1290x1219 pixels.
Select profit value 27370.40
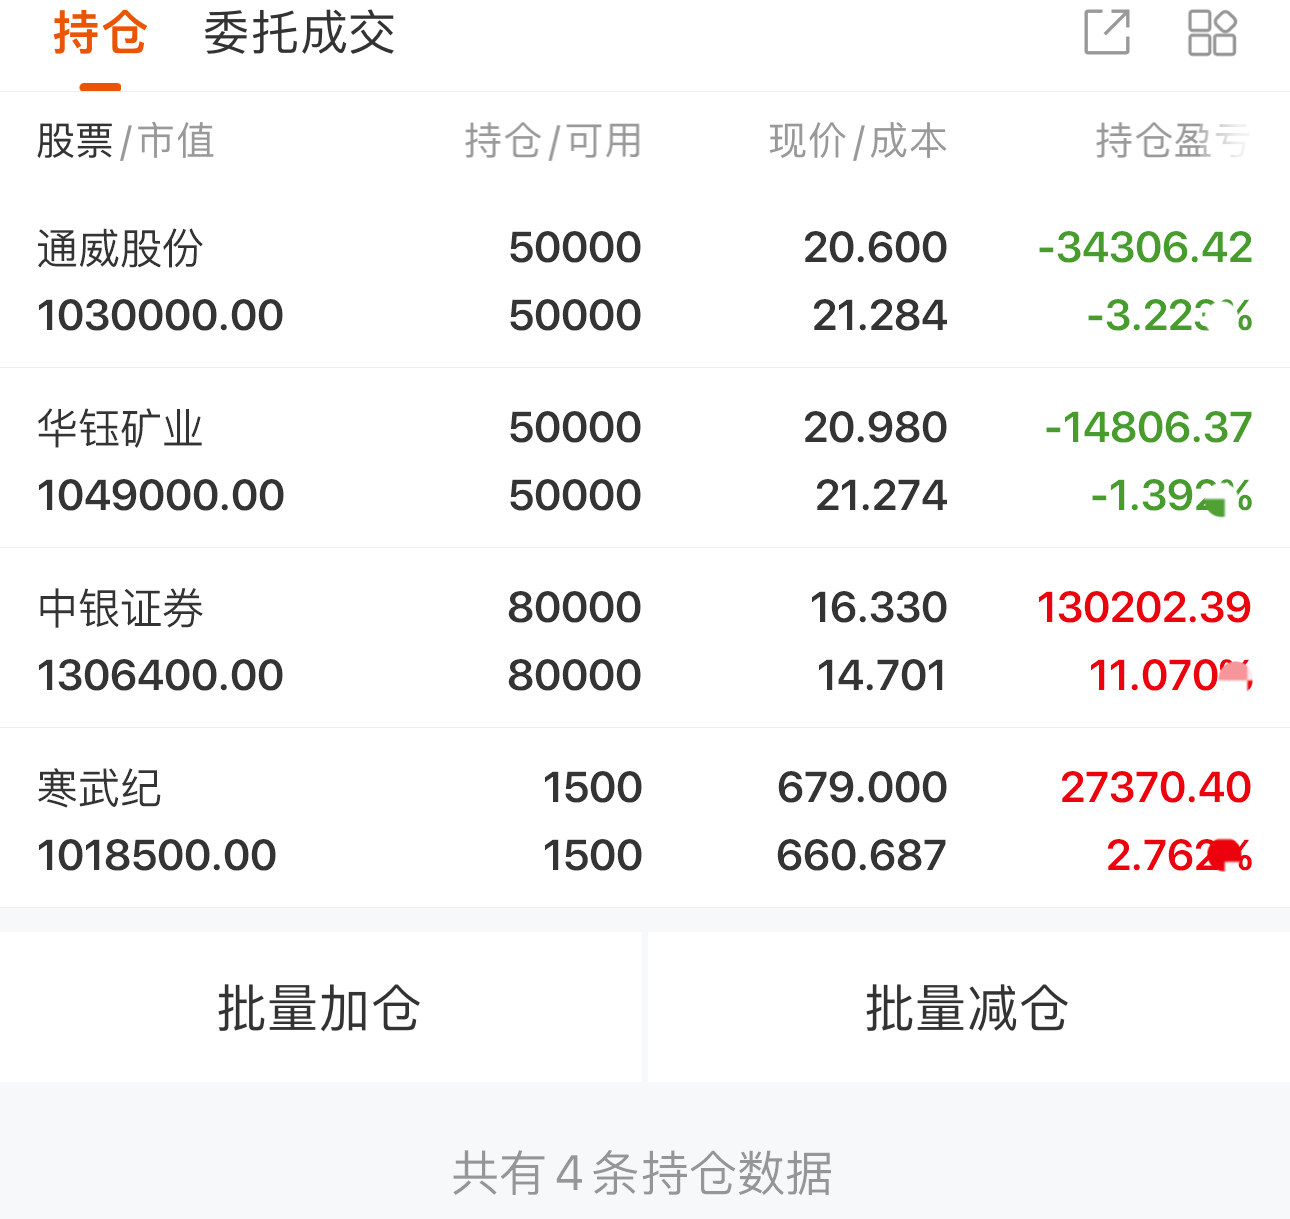point(1156,788)
